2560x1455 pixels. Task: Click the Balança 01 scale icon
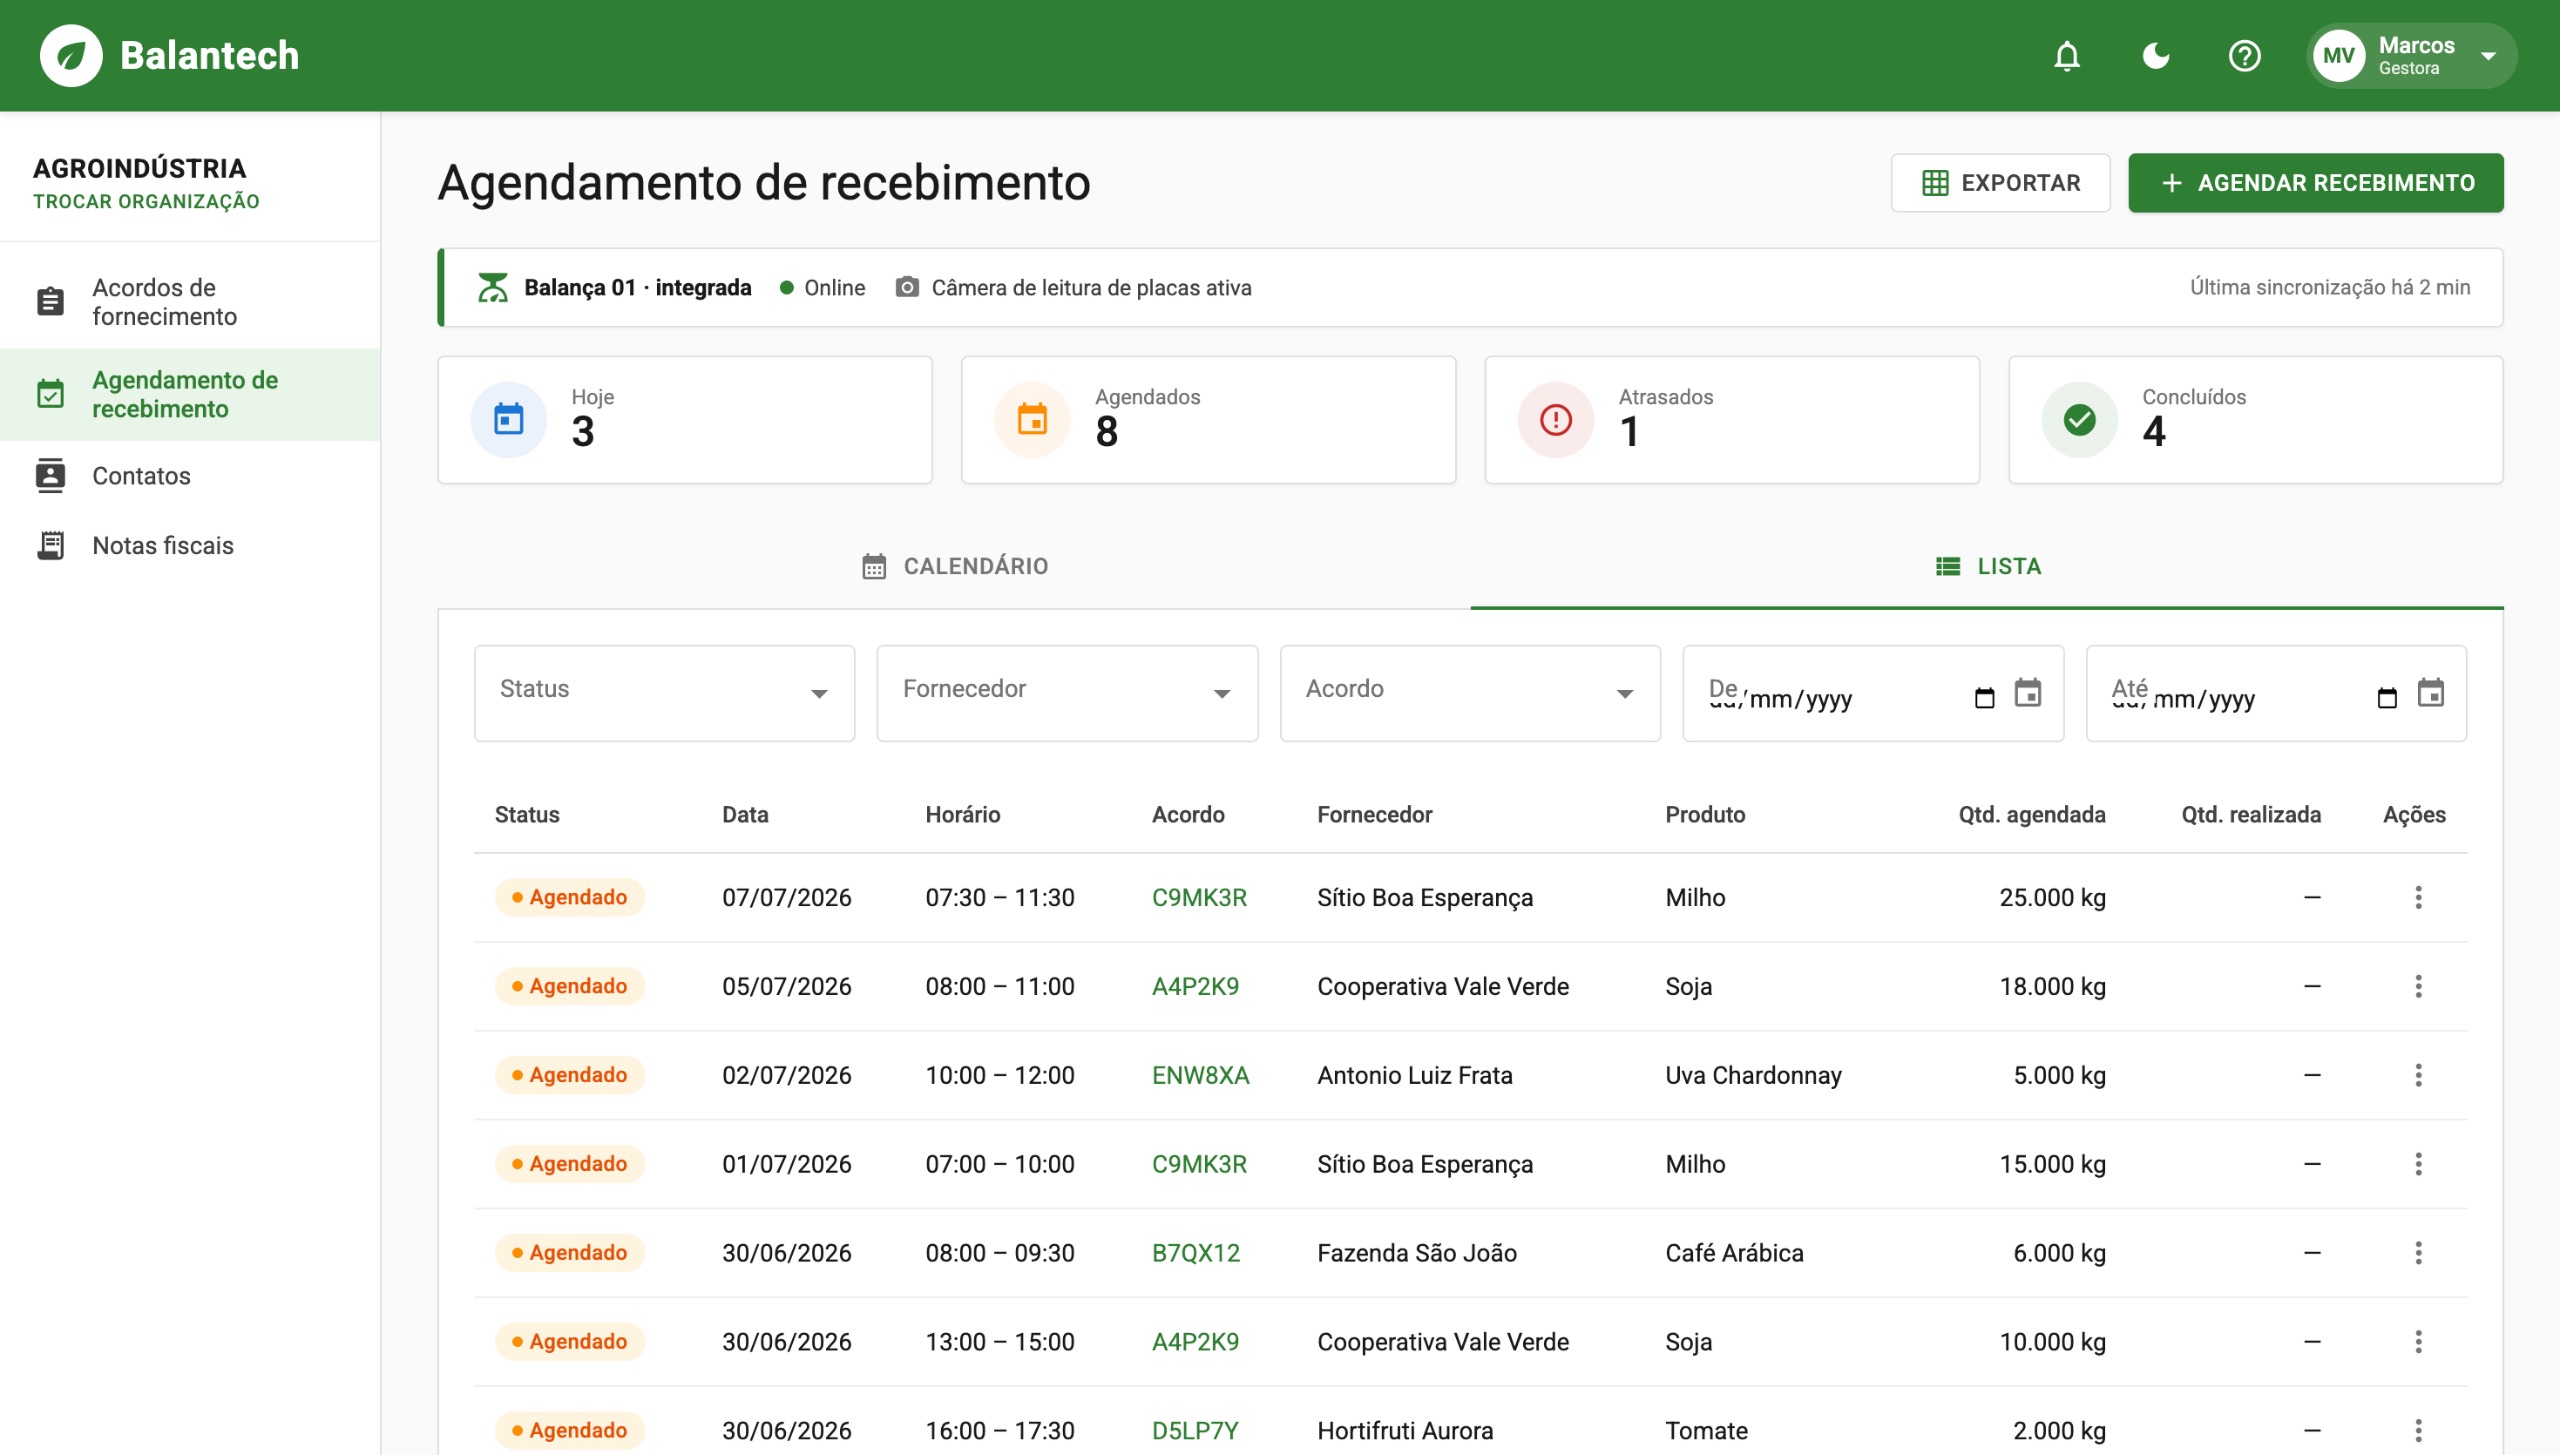[492, 288]
